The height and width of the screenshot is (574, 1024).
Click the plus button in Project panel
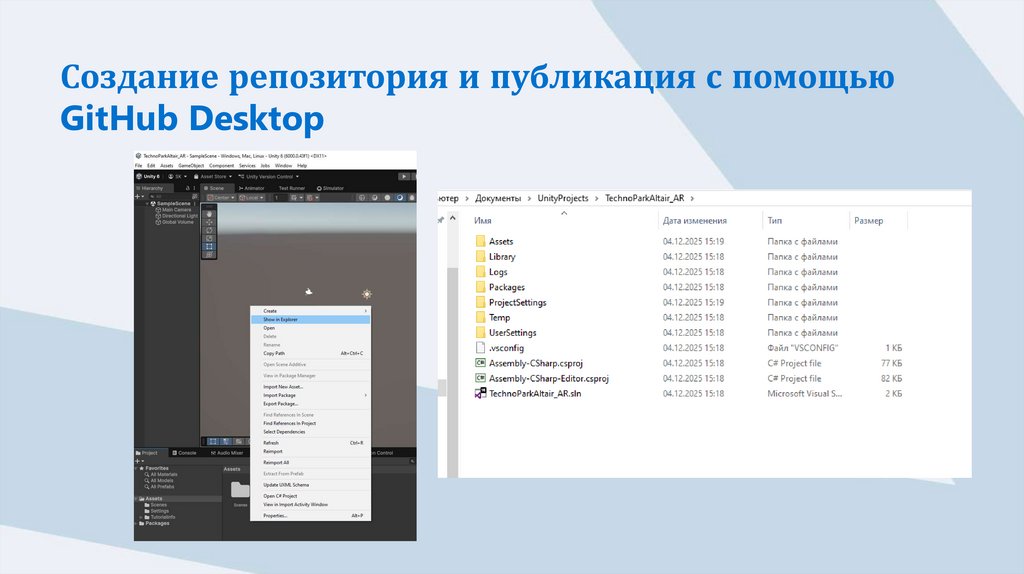(138, 461)
